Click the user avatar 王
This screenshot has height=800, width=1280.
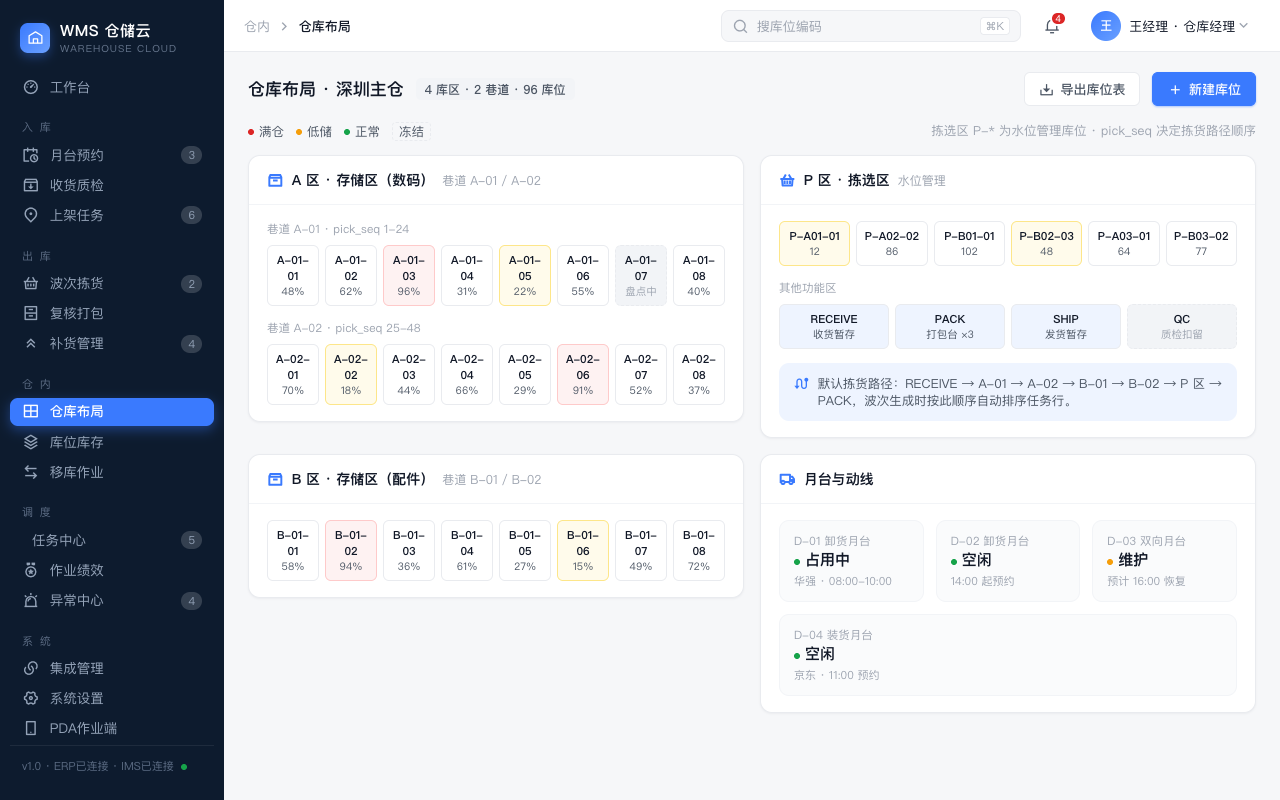1106,26
